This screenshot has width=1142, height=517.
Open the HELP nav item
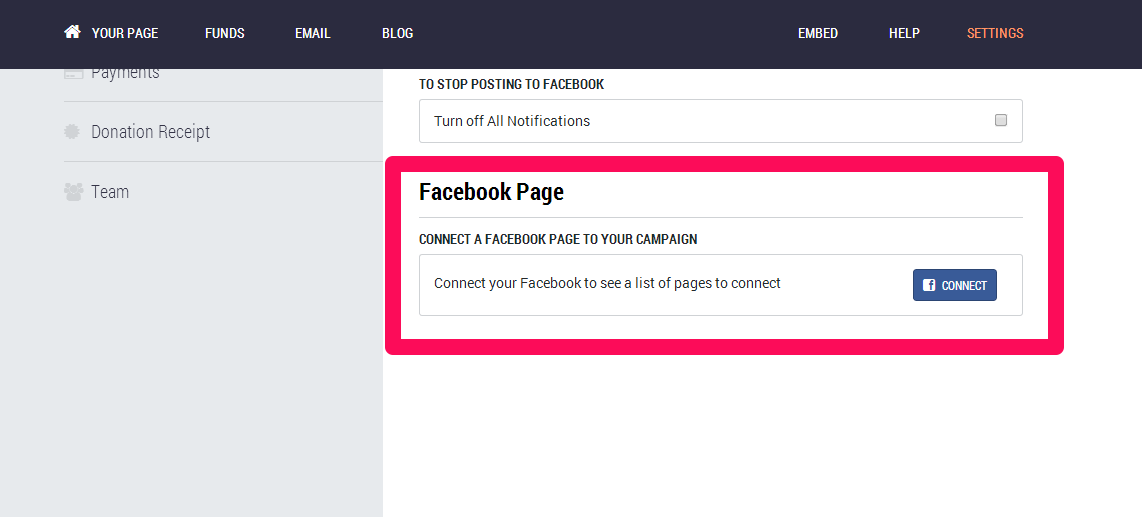(x=904, y=33)
